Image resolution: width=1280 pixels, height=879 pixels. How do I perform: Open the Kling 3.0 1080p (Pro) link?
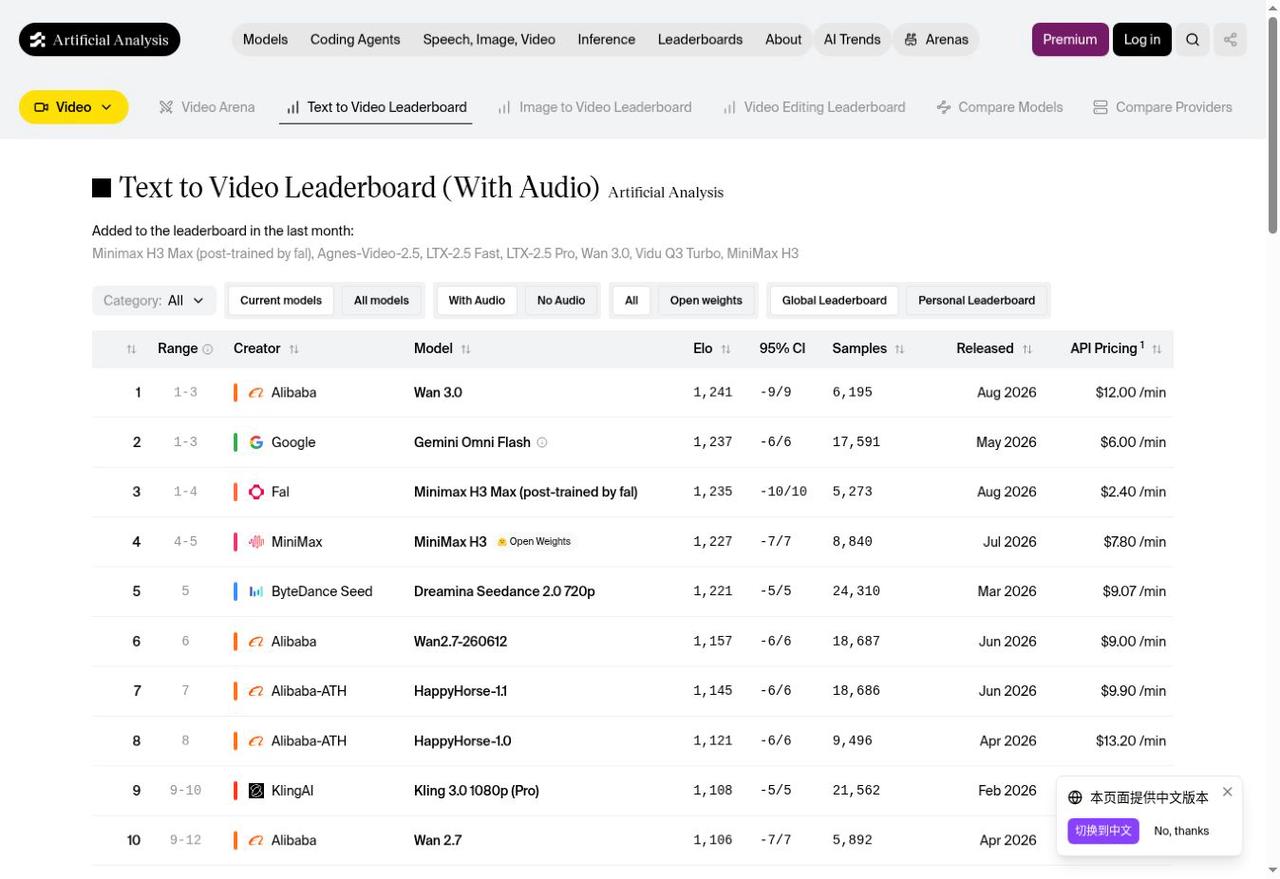[x=476, y=791]
